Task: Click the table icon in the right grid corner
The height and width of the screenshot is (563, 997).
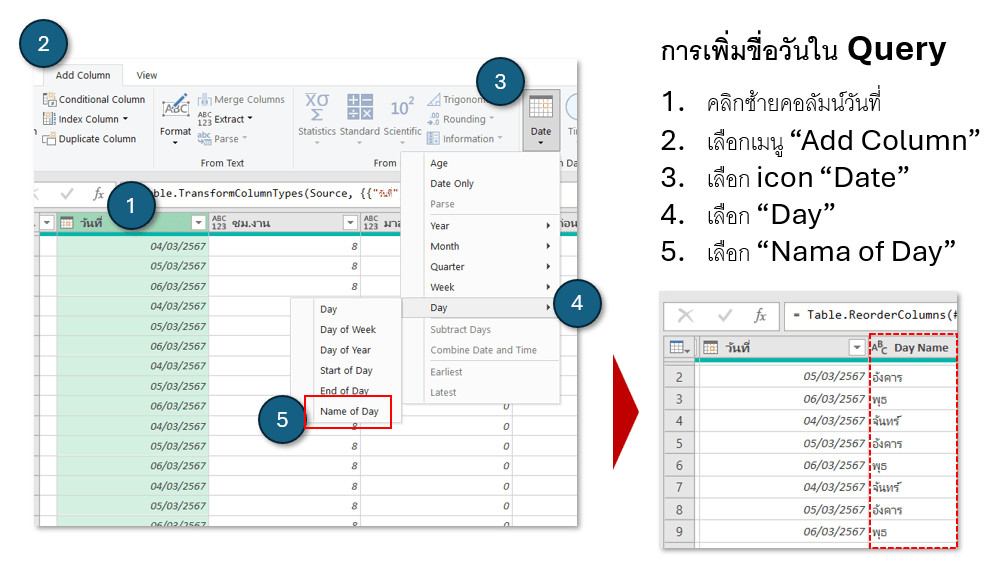Action: 679,347
